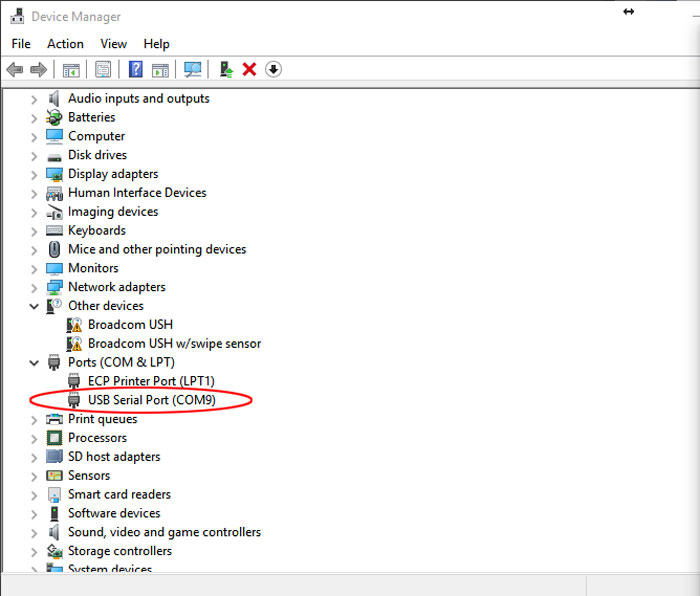Click the Storage controllers icon
700x596 pixels.
point(54,551)
